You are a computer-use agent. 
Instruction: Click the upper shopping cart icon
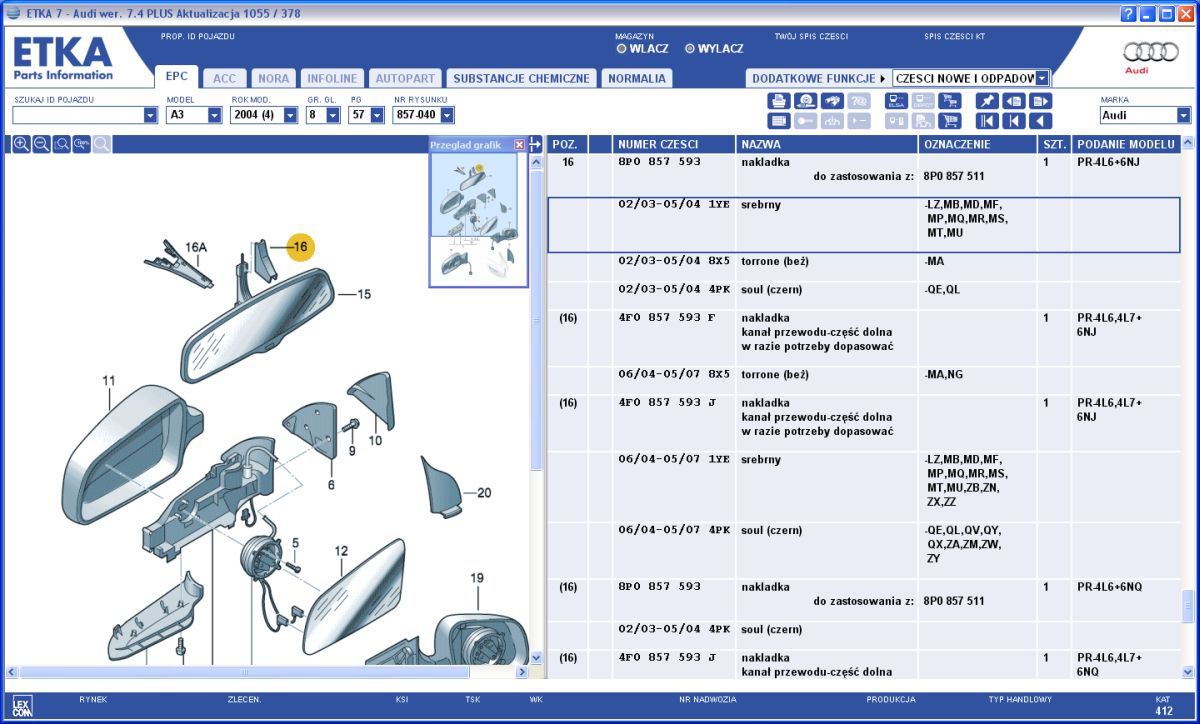tap(950, 101)
